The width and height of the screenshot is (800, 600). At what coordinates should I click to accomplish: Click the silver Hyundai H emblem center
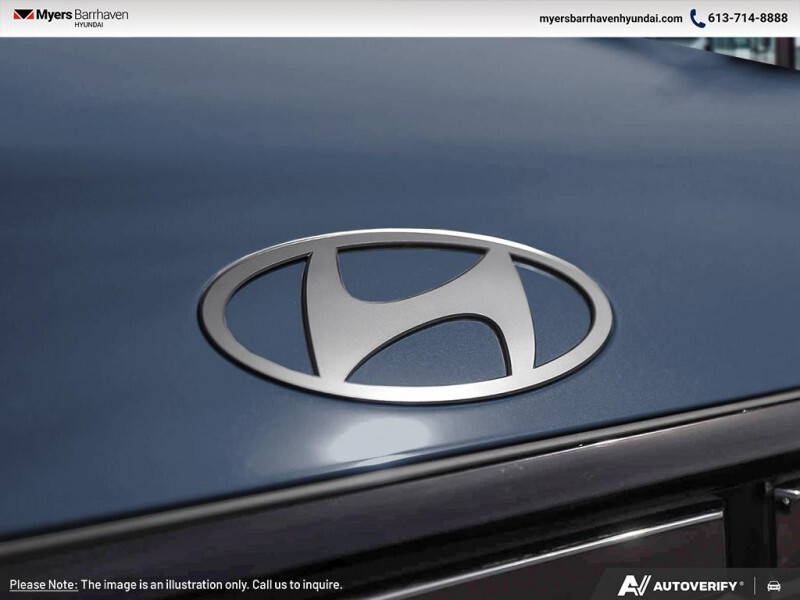[x=406, y=312]
